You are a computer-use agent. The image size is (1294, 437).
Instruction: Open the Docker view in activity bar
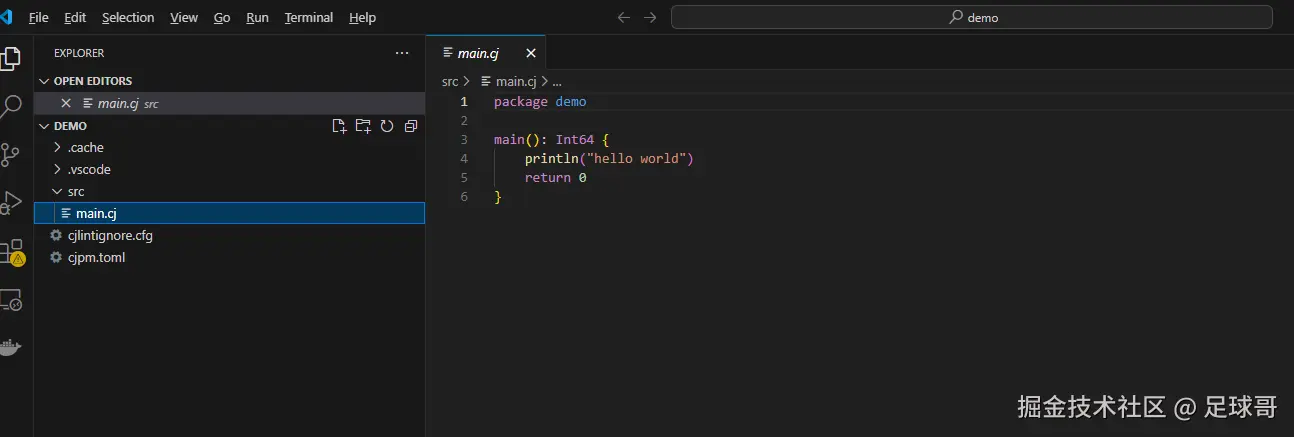(x=10, y=348)
